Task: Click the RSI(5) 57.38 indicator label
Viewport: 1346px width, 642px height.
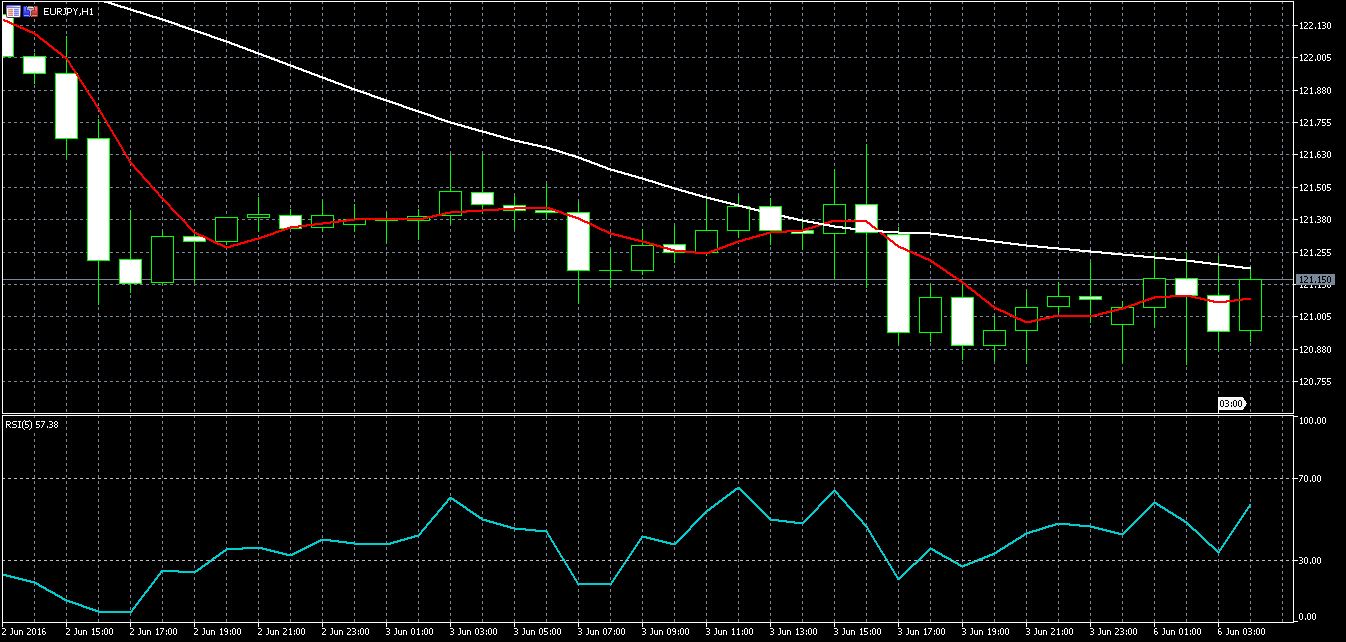Action: click(x=34, y=423)
